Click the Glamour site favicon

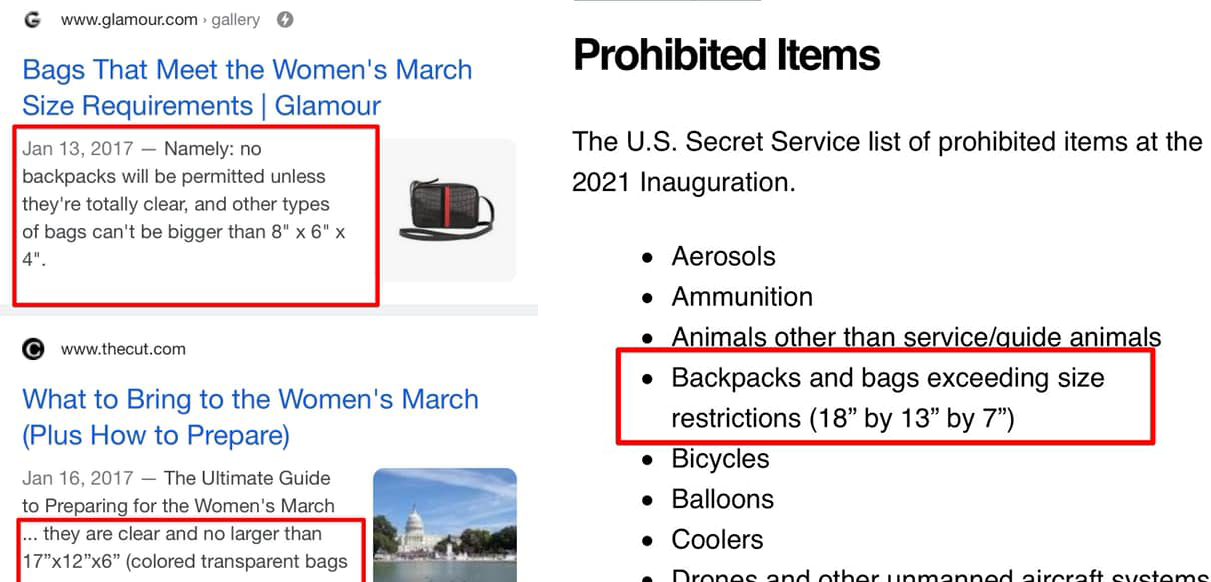click(x=32, y=20)
